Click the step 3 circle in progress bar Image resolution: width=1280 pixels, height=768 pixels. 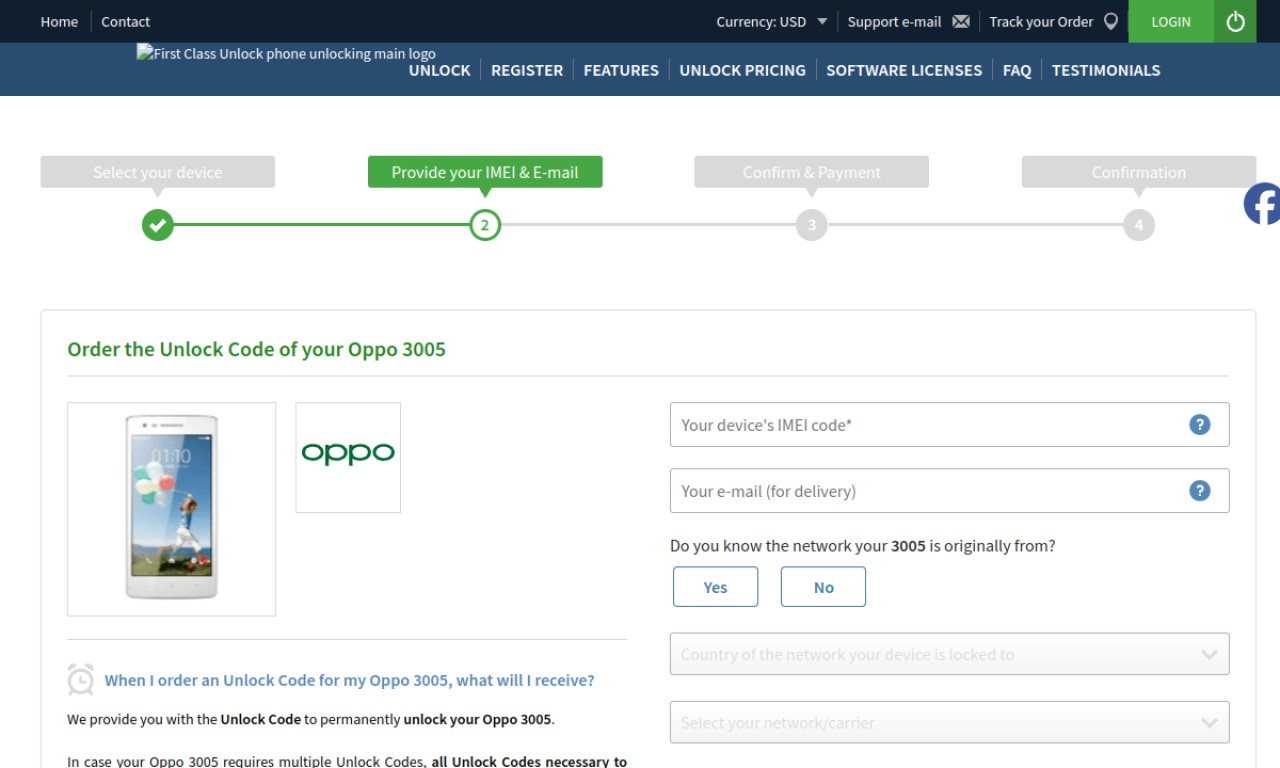click(x=812, y=225)
